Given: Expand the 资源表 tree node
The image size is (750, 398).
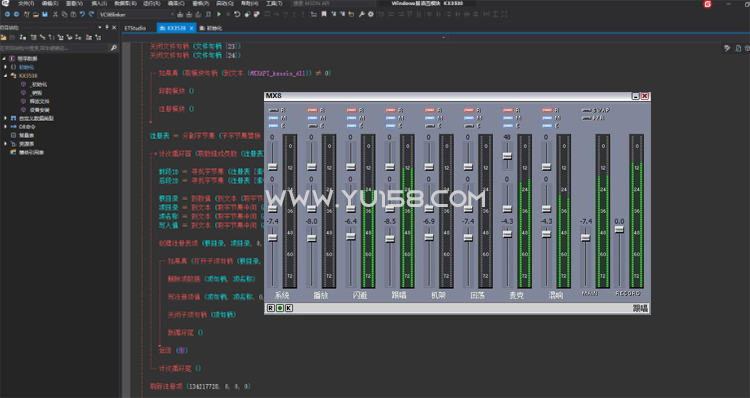Looking at the screenshot, I should tap(5, 144).
